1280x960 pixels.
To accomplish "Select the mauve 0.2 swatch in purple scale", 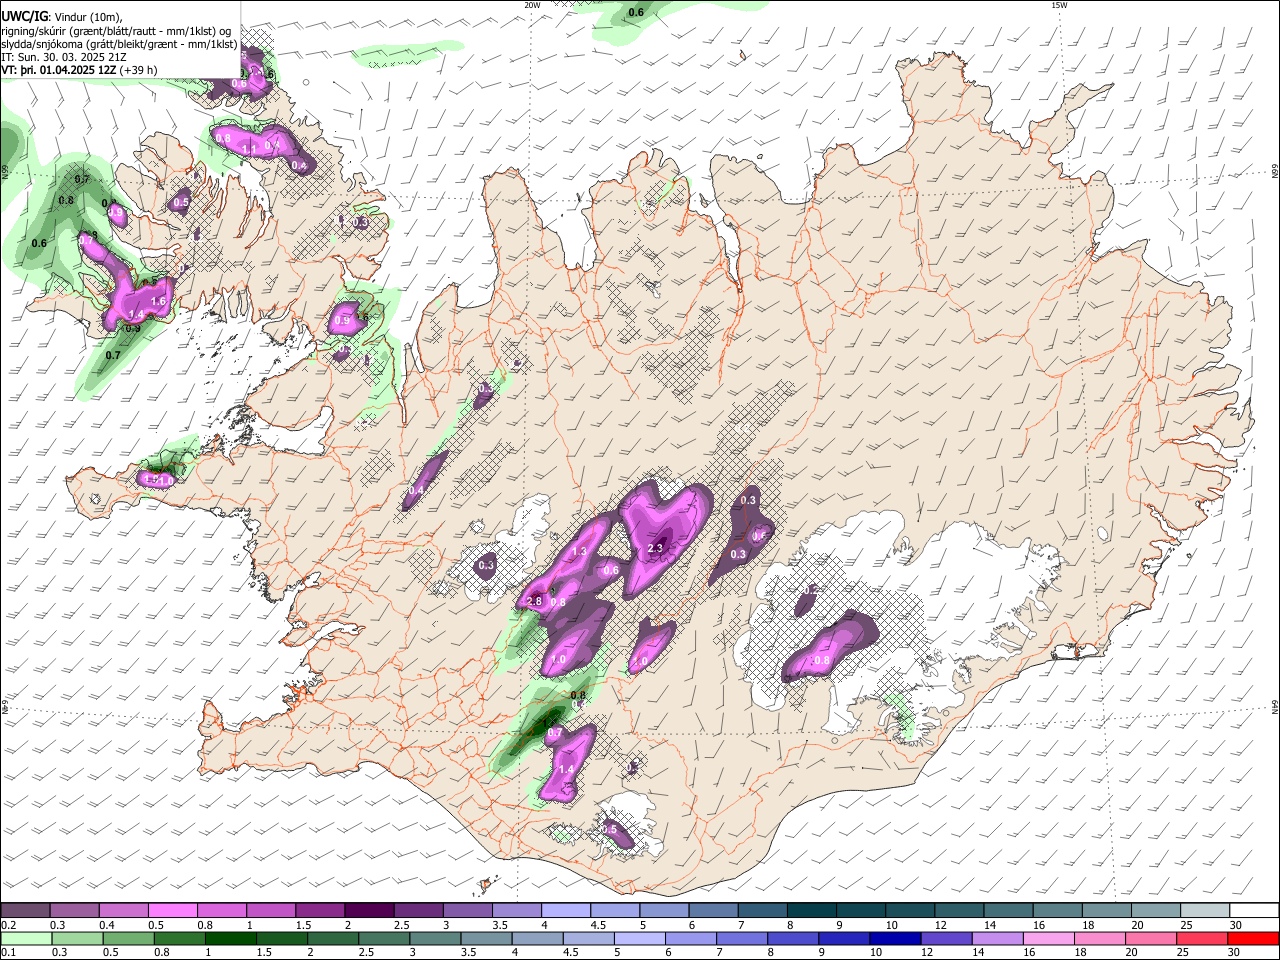I will click(x=26, y=910).
